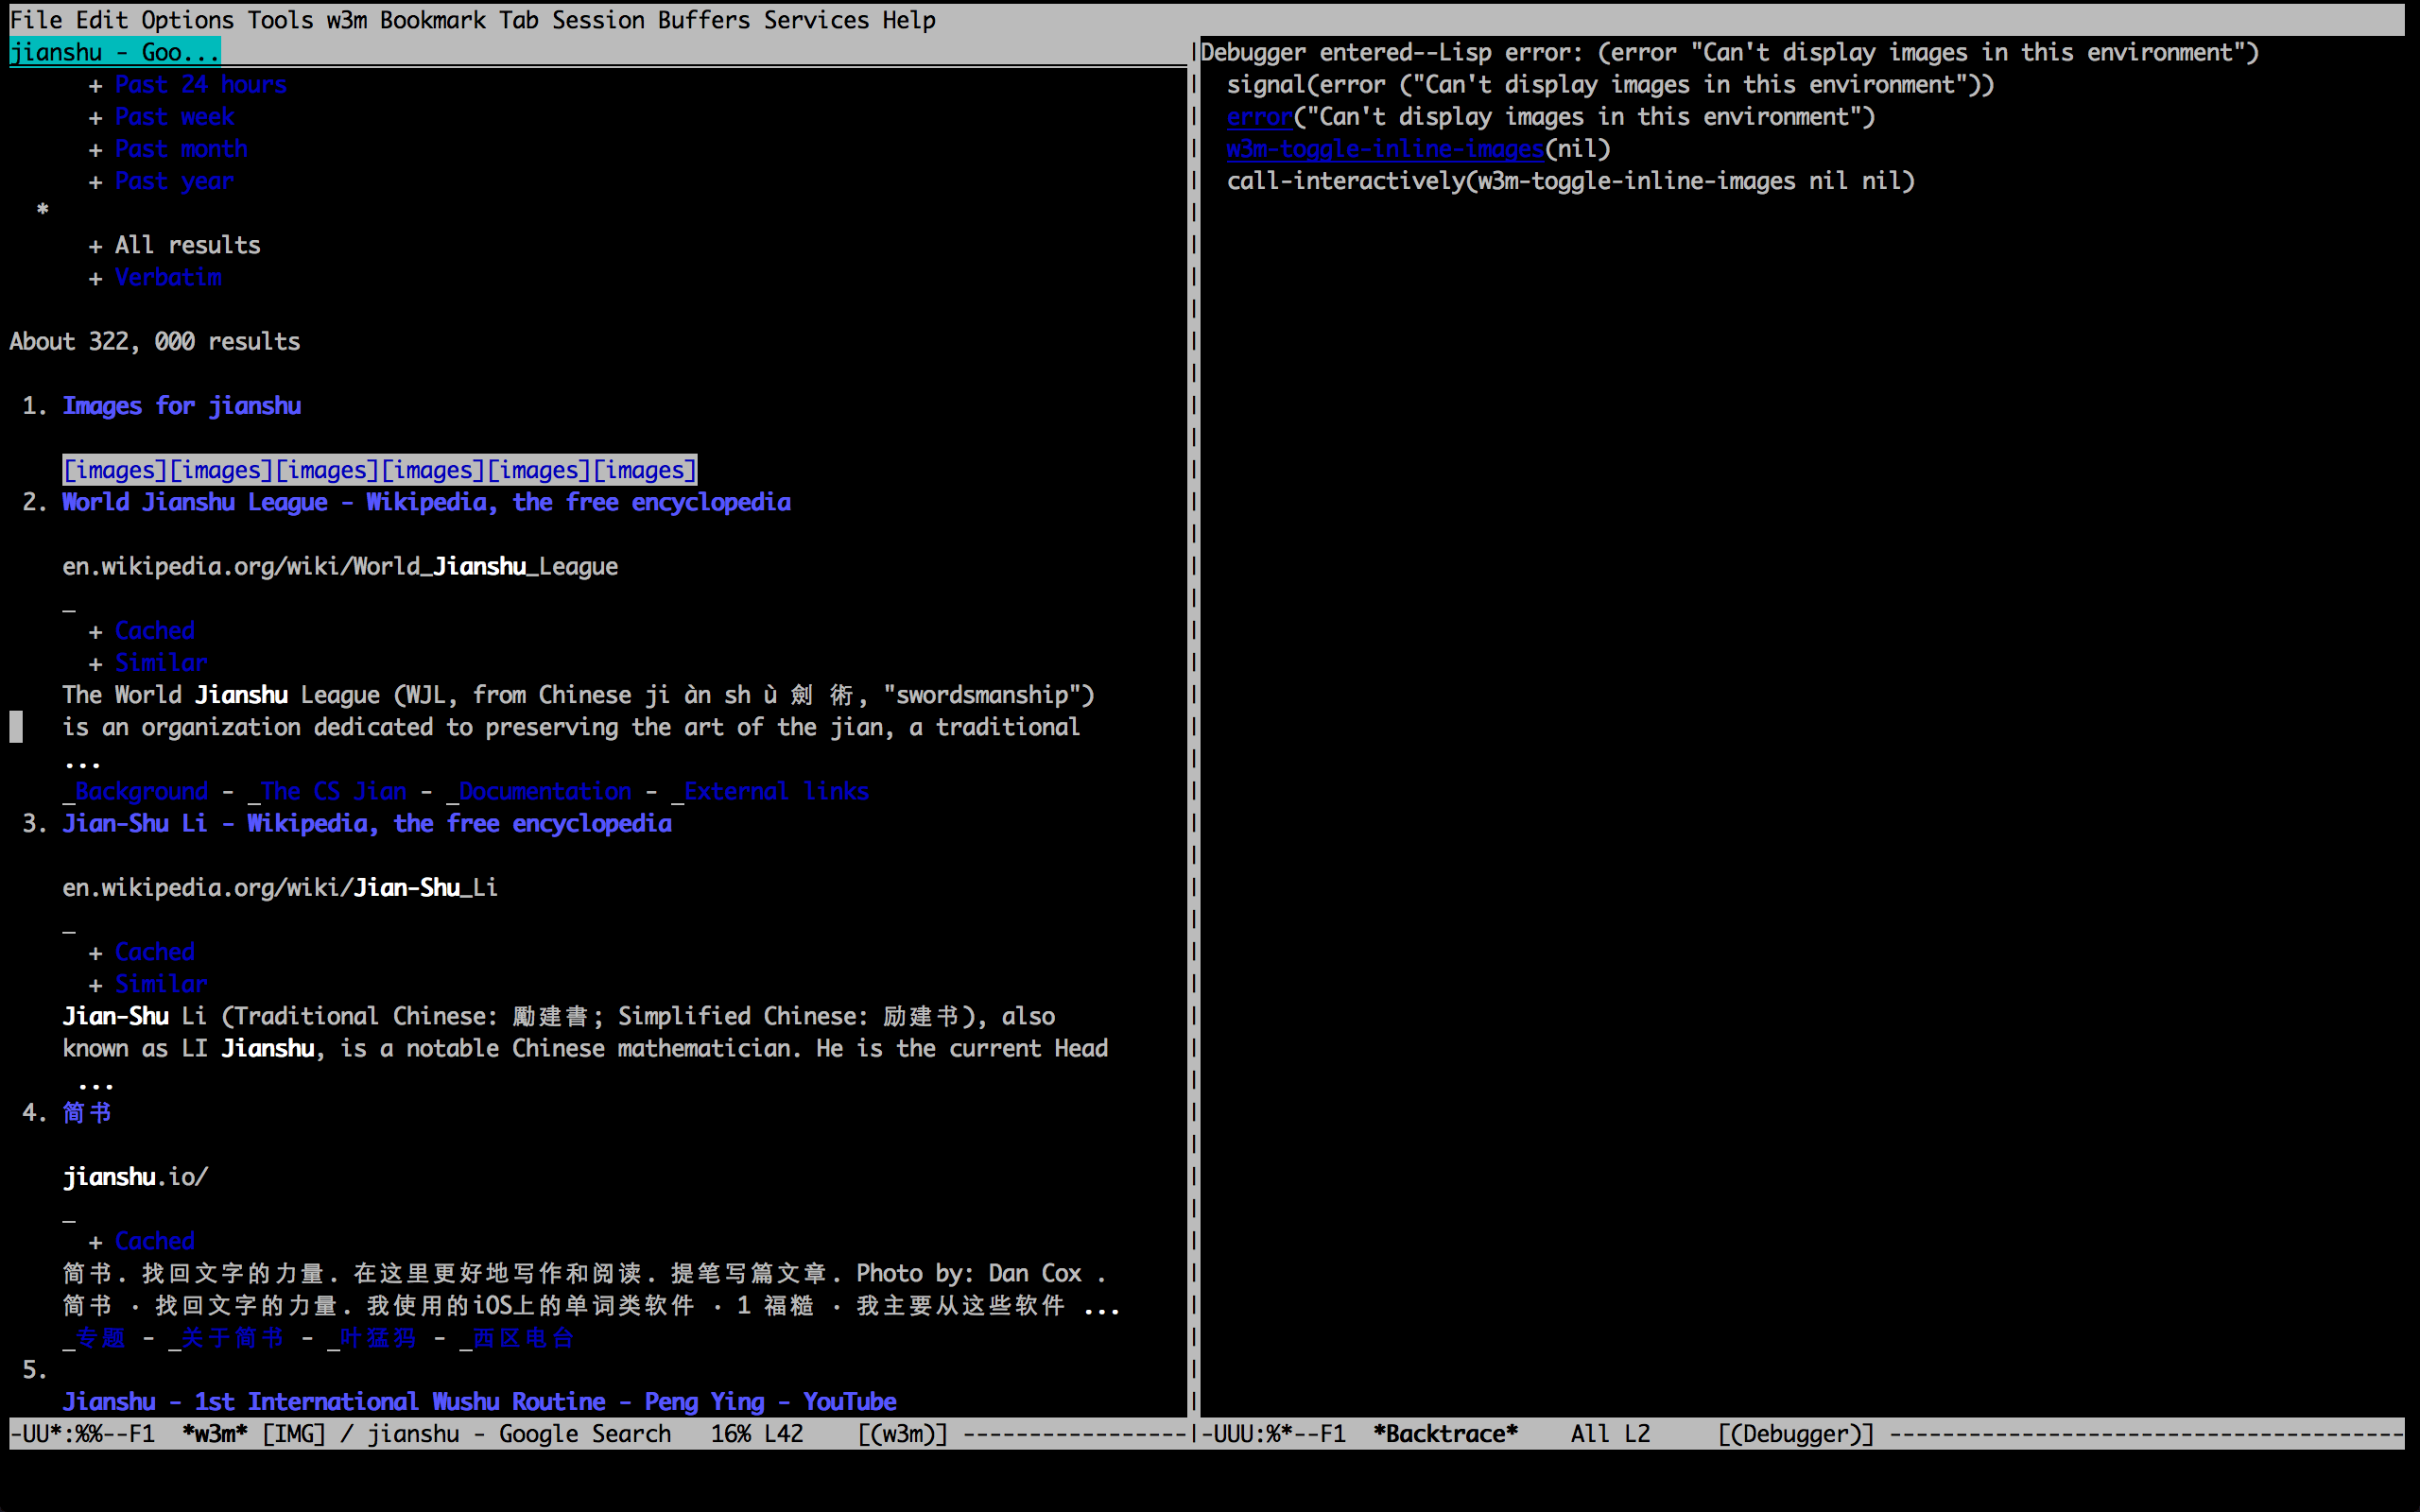2420x1512 pixels.
Task: Click 'Debugger entered--Lisp error' line
Action: 1730,52
